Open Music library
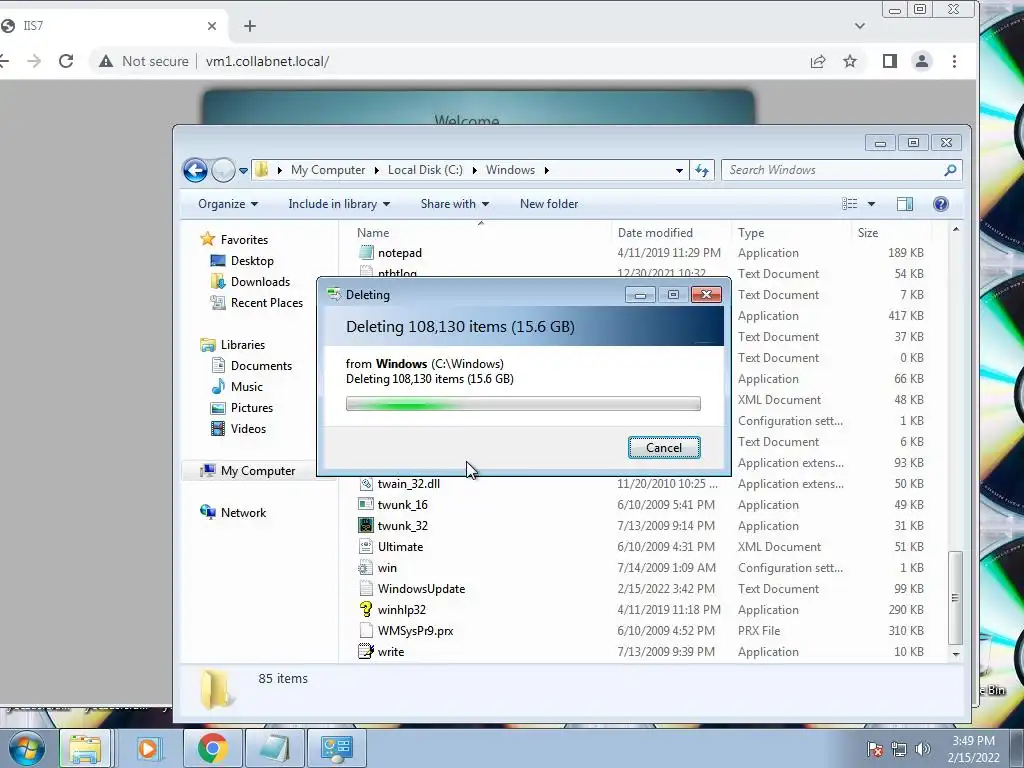The width and height of the screenshot is (1024, 768). (x=246, y=387)
